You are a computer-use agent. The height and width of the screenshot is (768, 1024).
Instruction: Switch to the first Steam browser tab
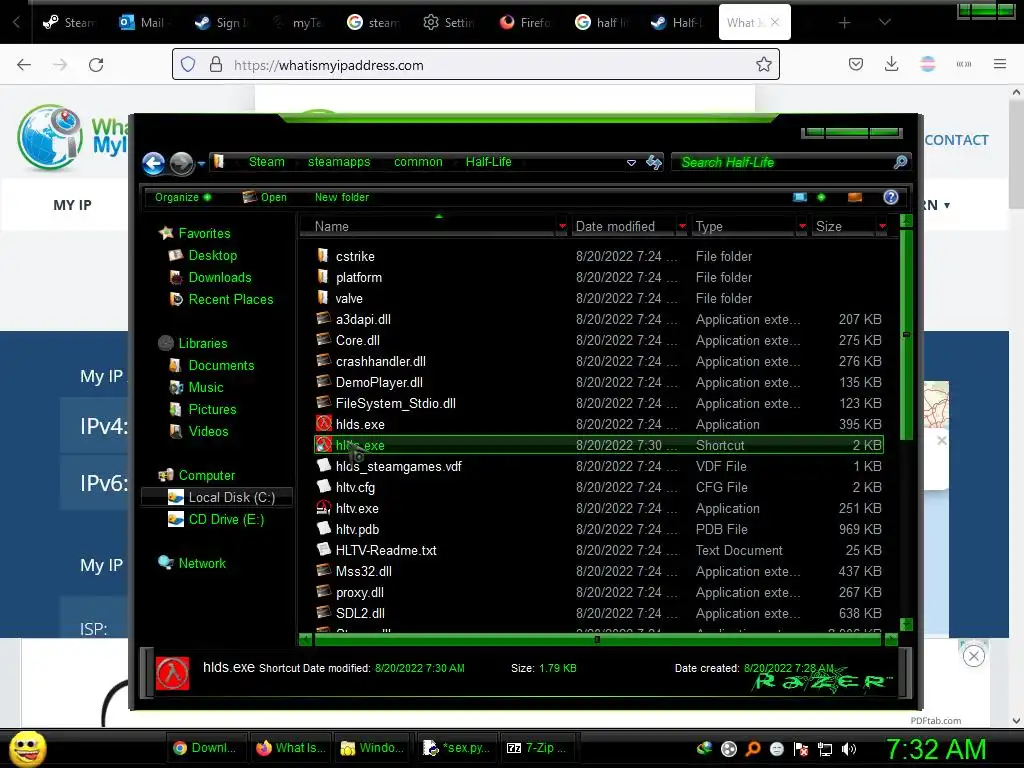[69, 22]
